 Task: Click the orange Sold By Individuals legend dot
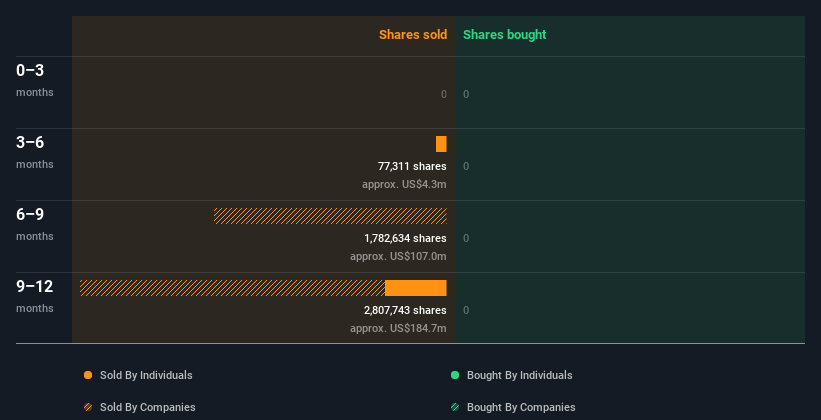(88, 375)
